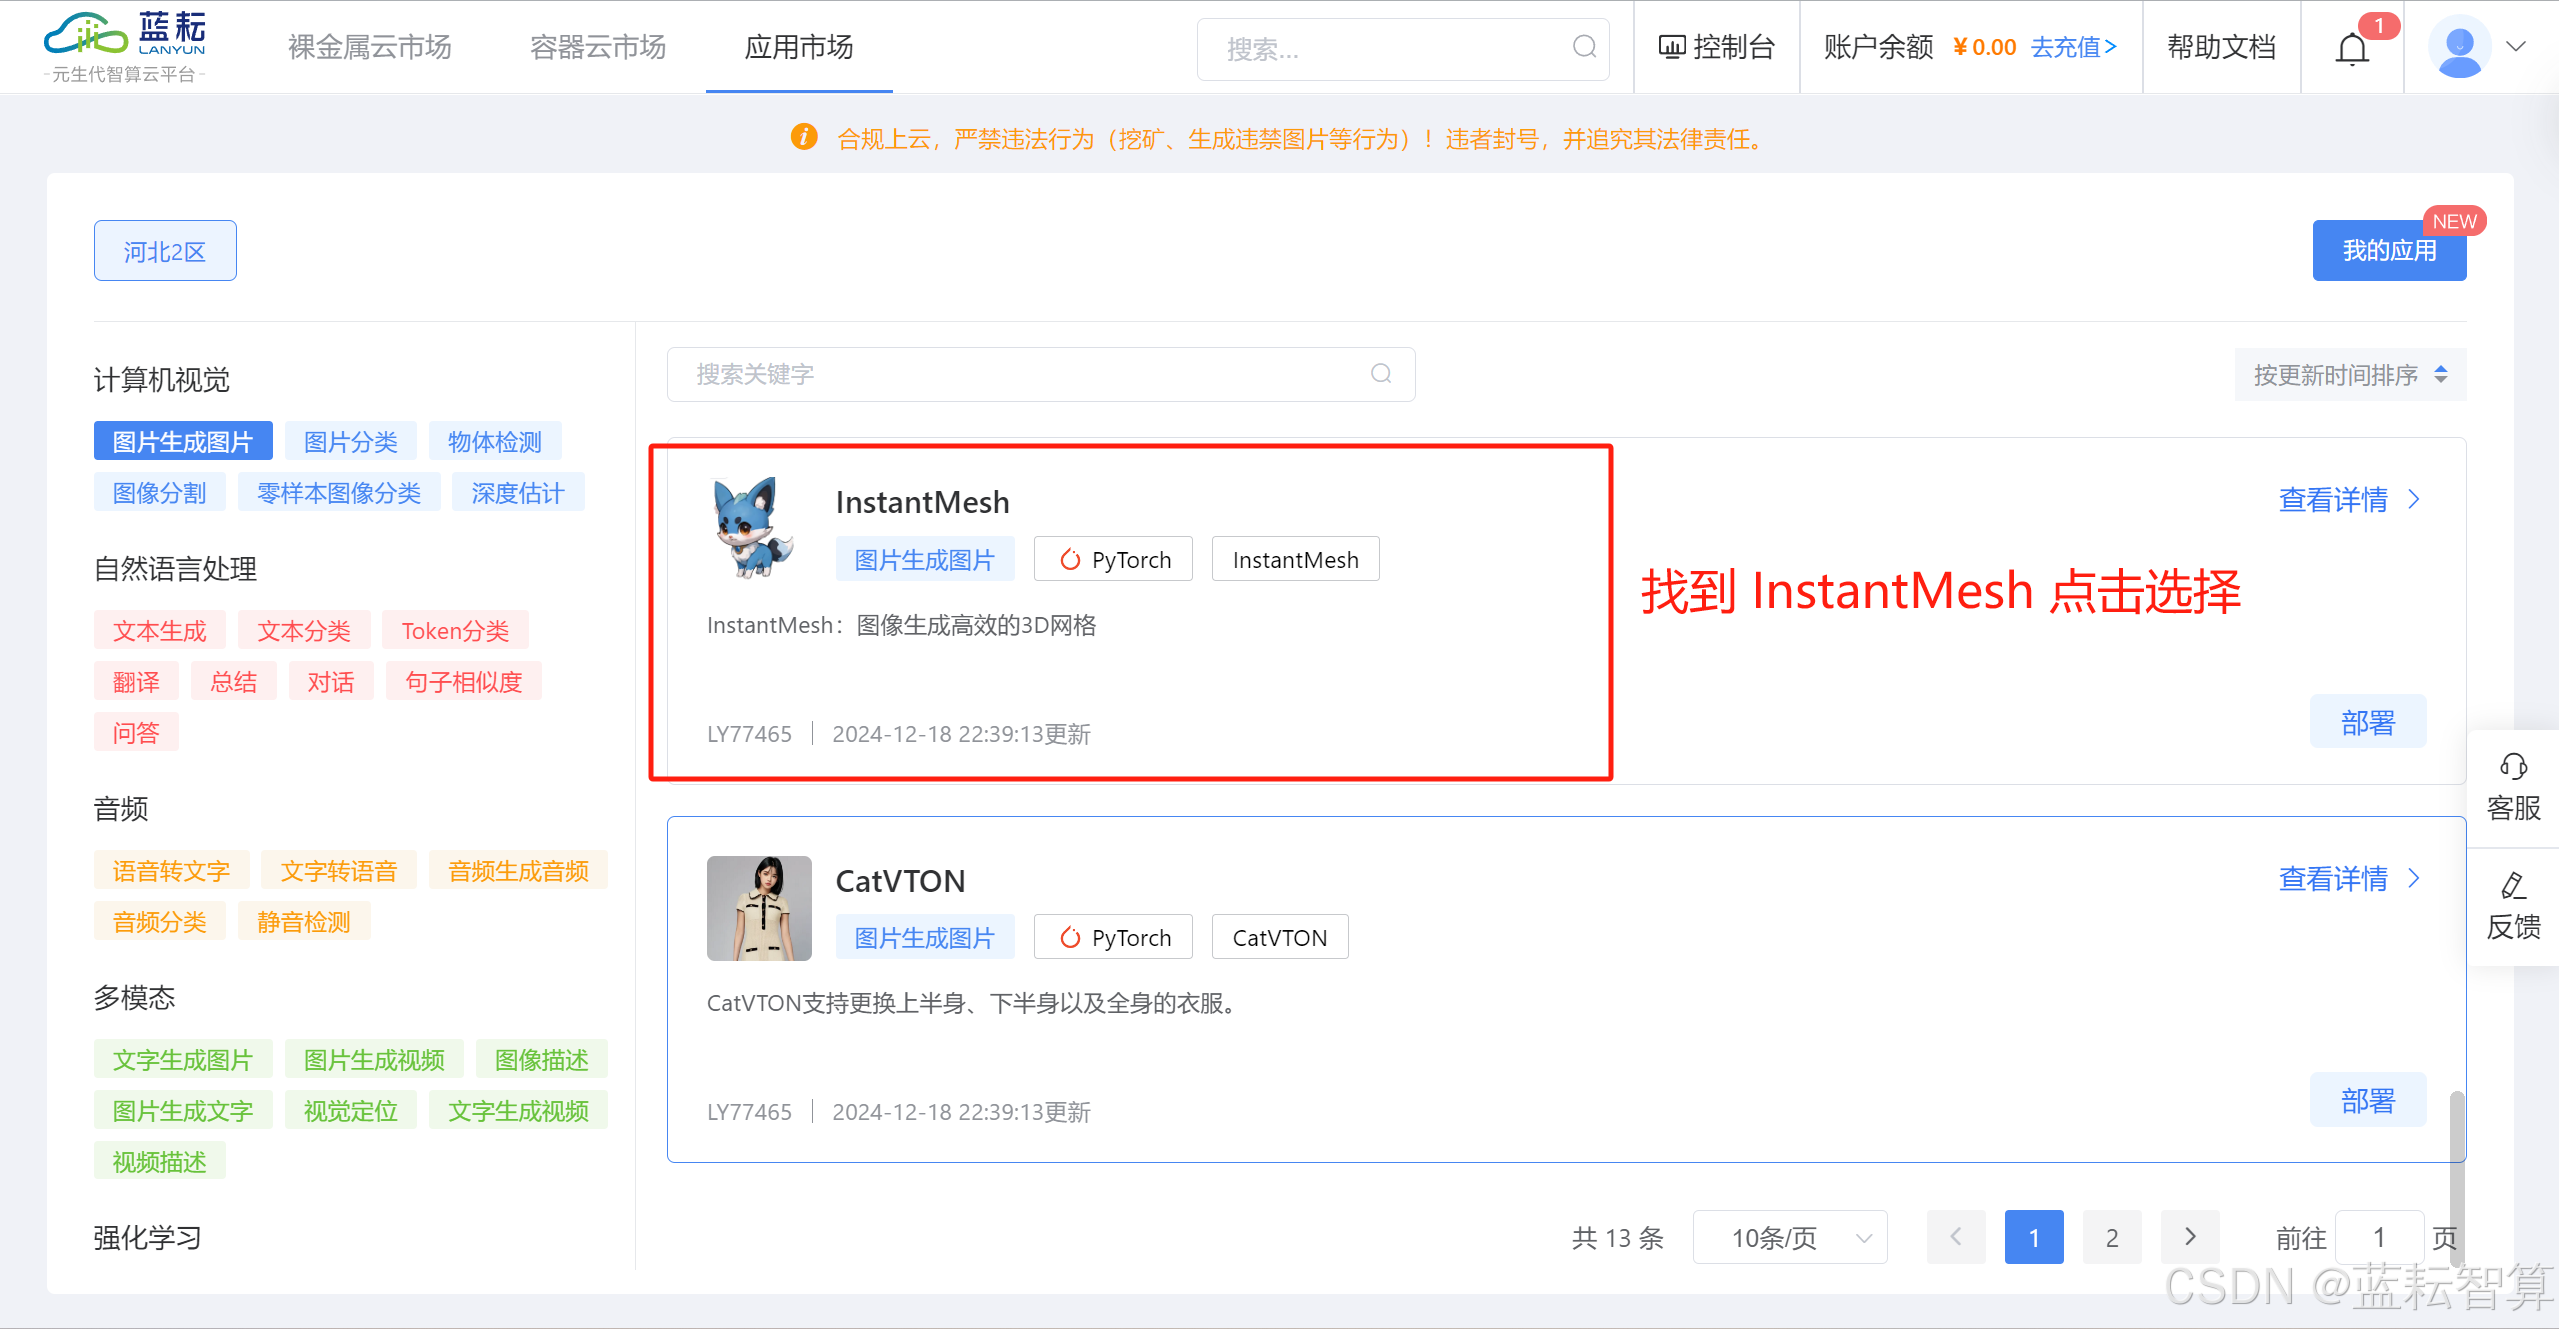Toggle the 文本生成 filter tag

click(x=159, y=630)
